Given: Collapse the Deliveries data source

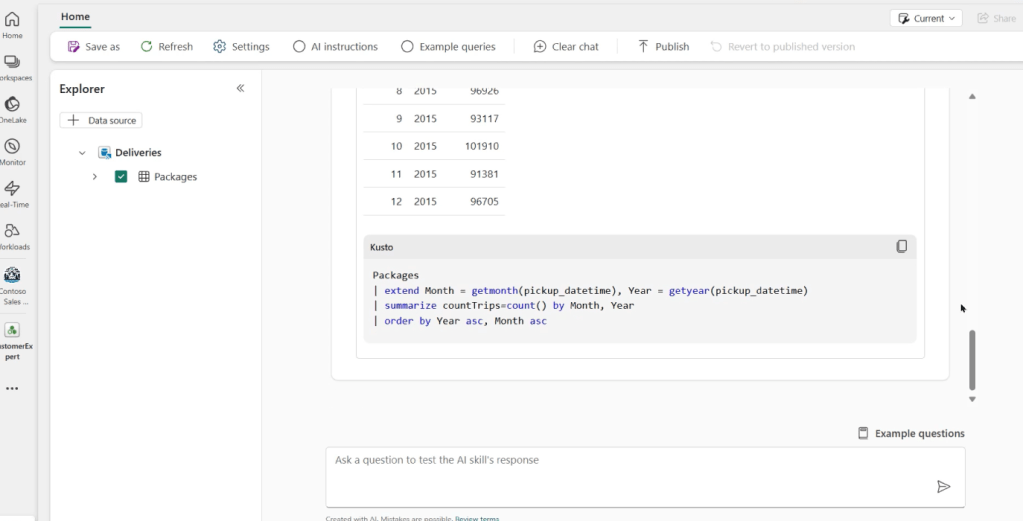Looking at the screenshot, I should point(82,153).
